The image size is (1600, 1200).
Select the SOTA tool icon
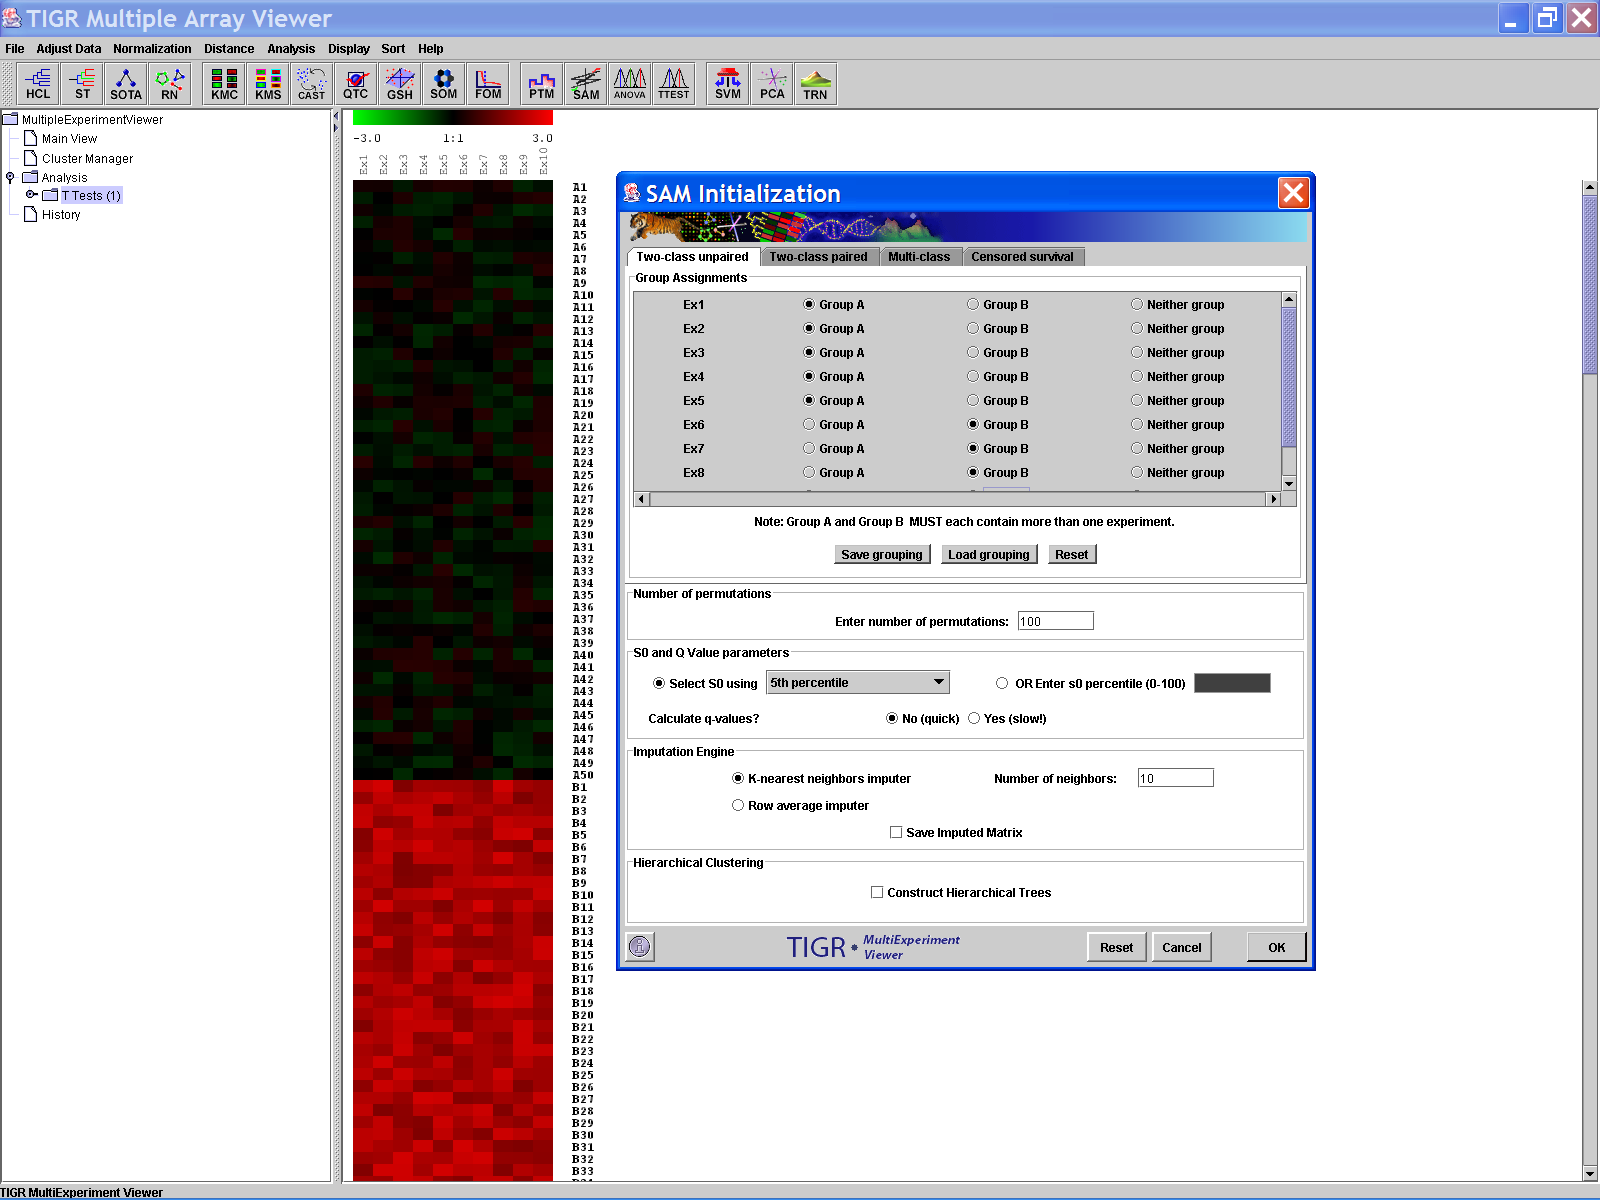click(x=126, y=84)
